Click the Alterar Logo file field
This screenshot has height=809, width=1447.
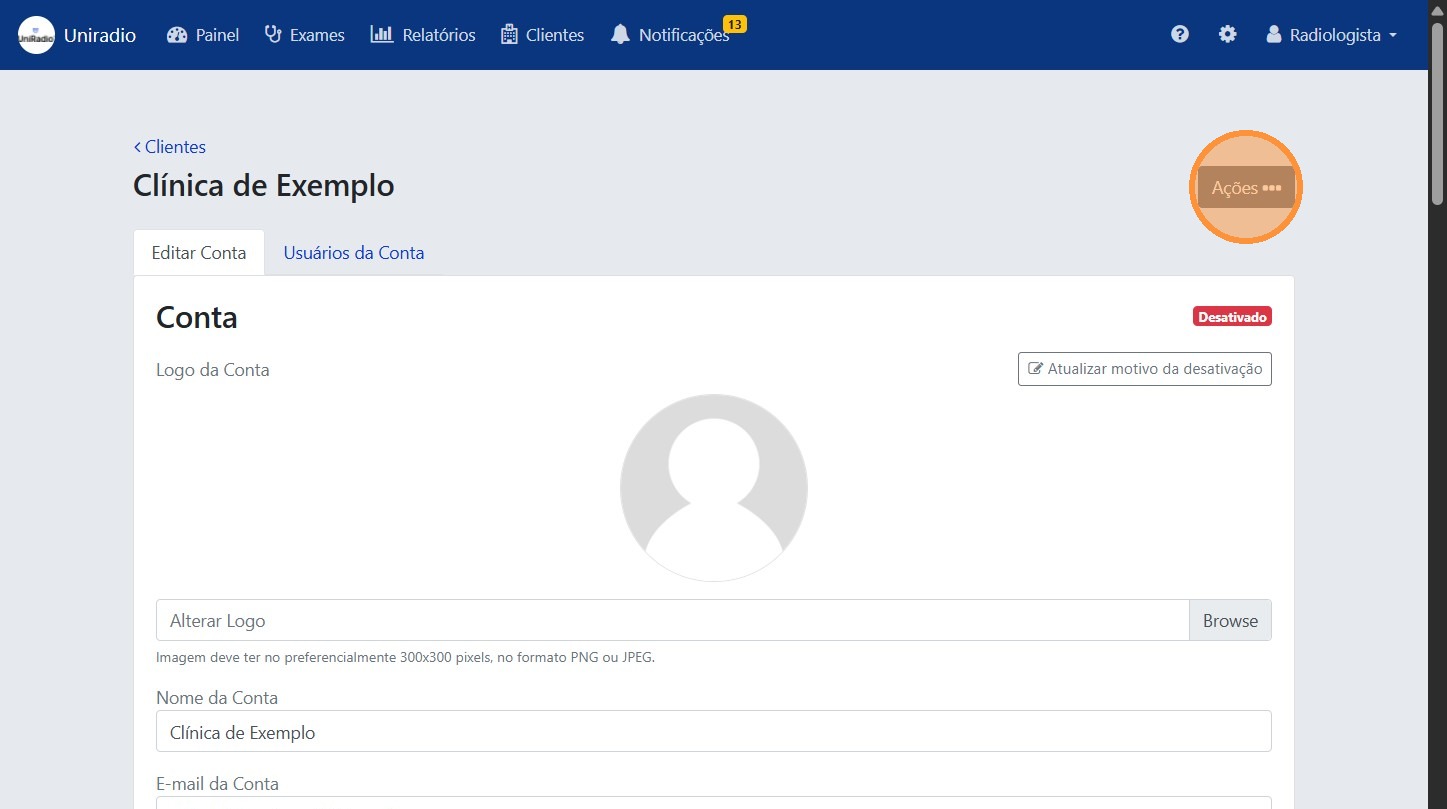click(671, 621)
